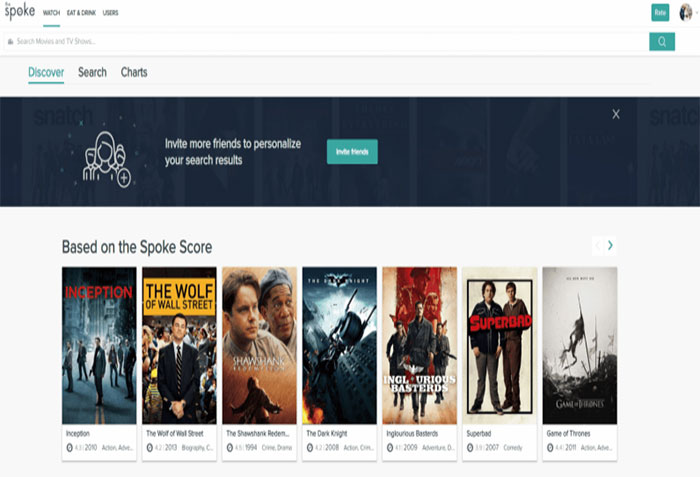Click score icon under Inglourious Basterds
The width and height of the screenshot is (700, 477).
(x=390, y=448)
